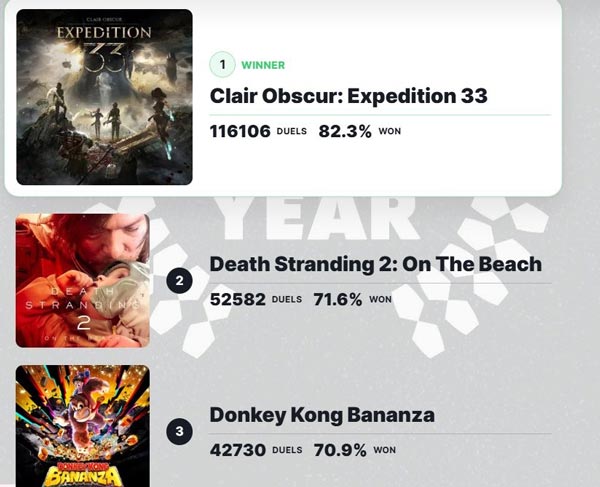
Task: Click the green WINNER label
Action: coord(263,66)
